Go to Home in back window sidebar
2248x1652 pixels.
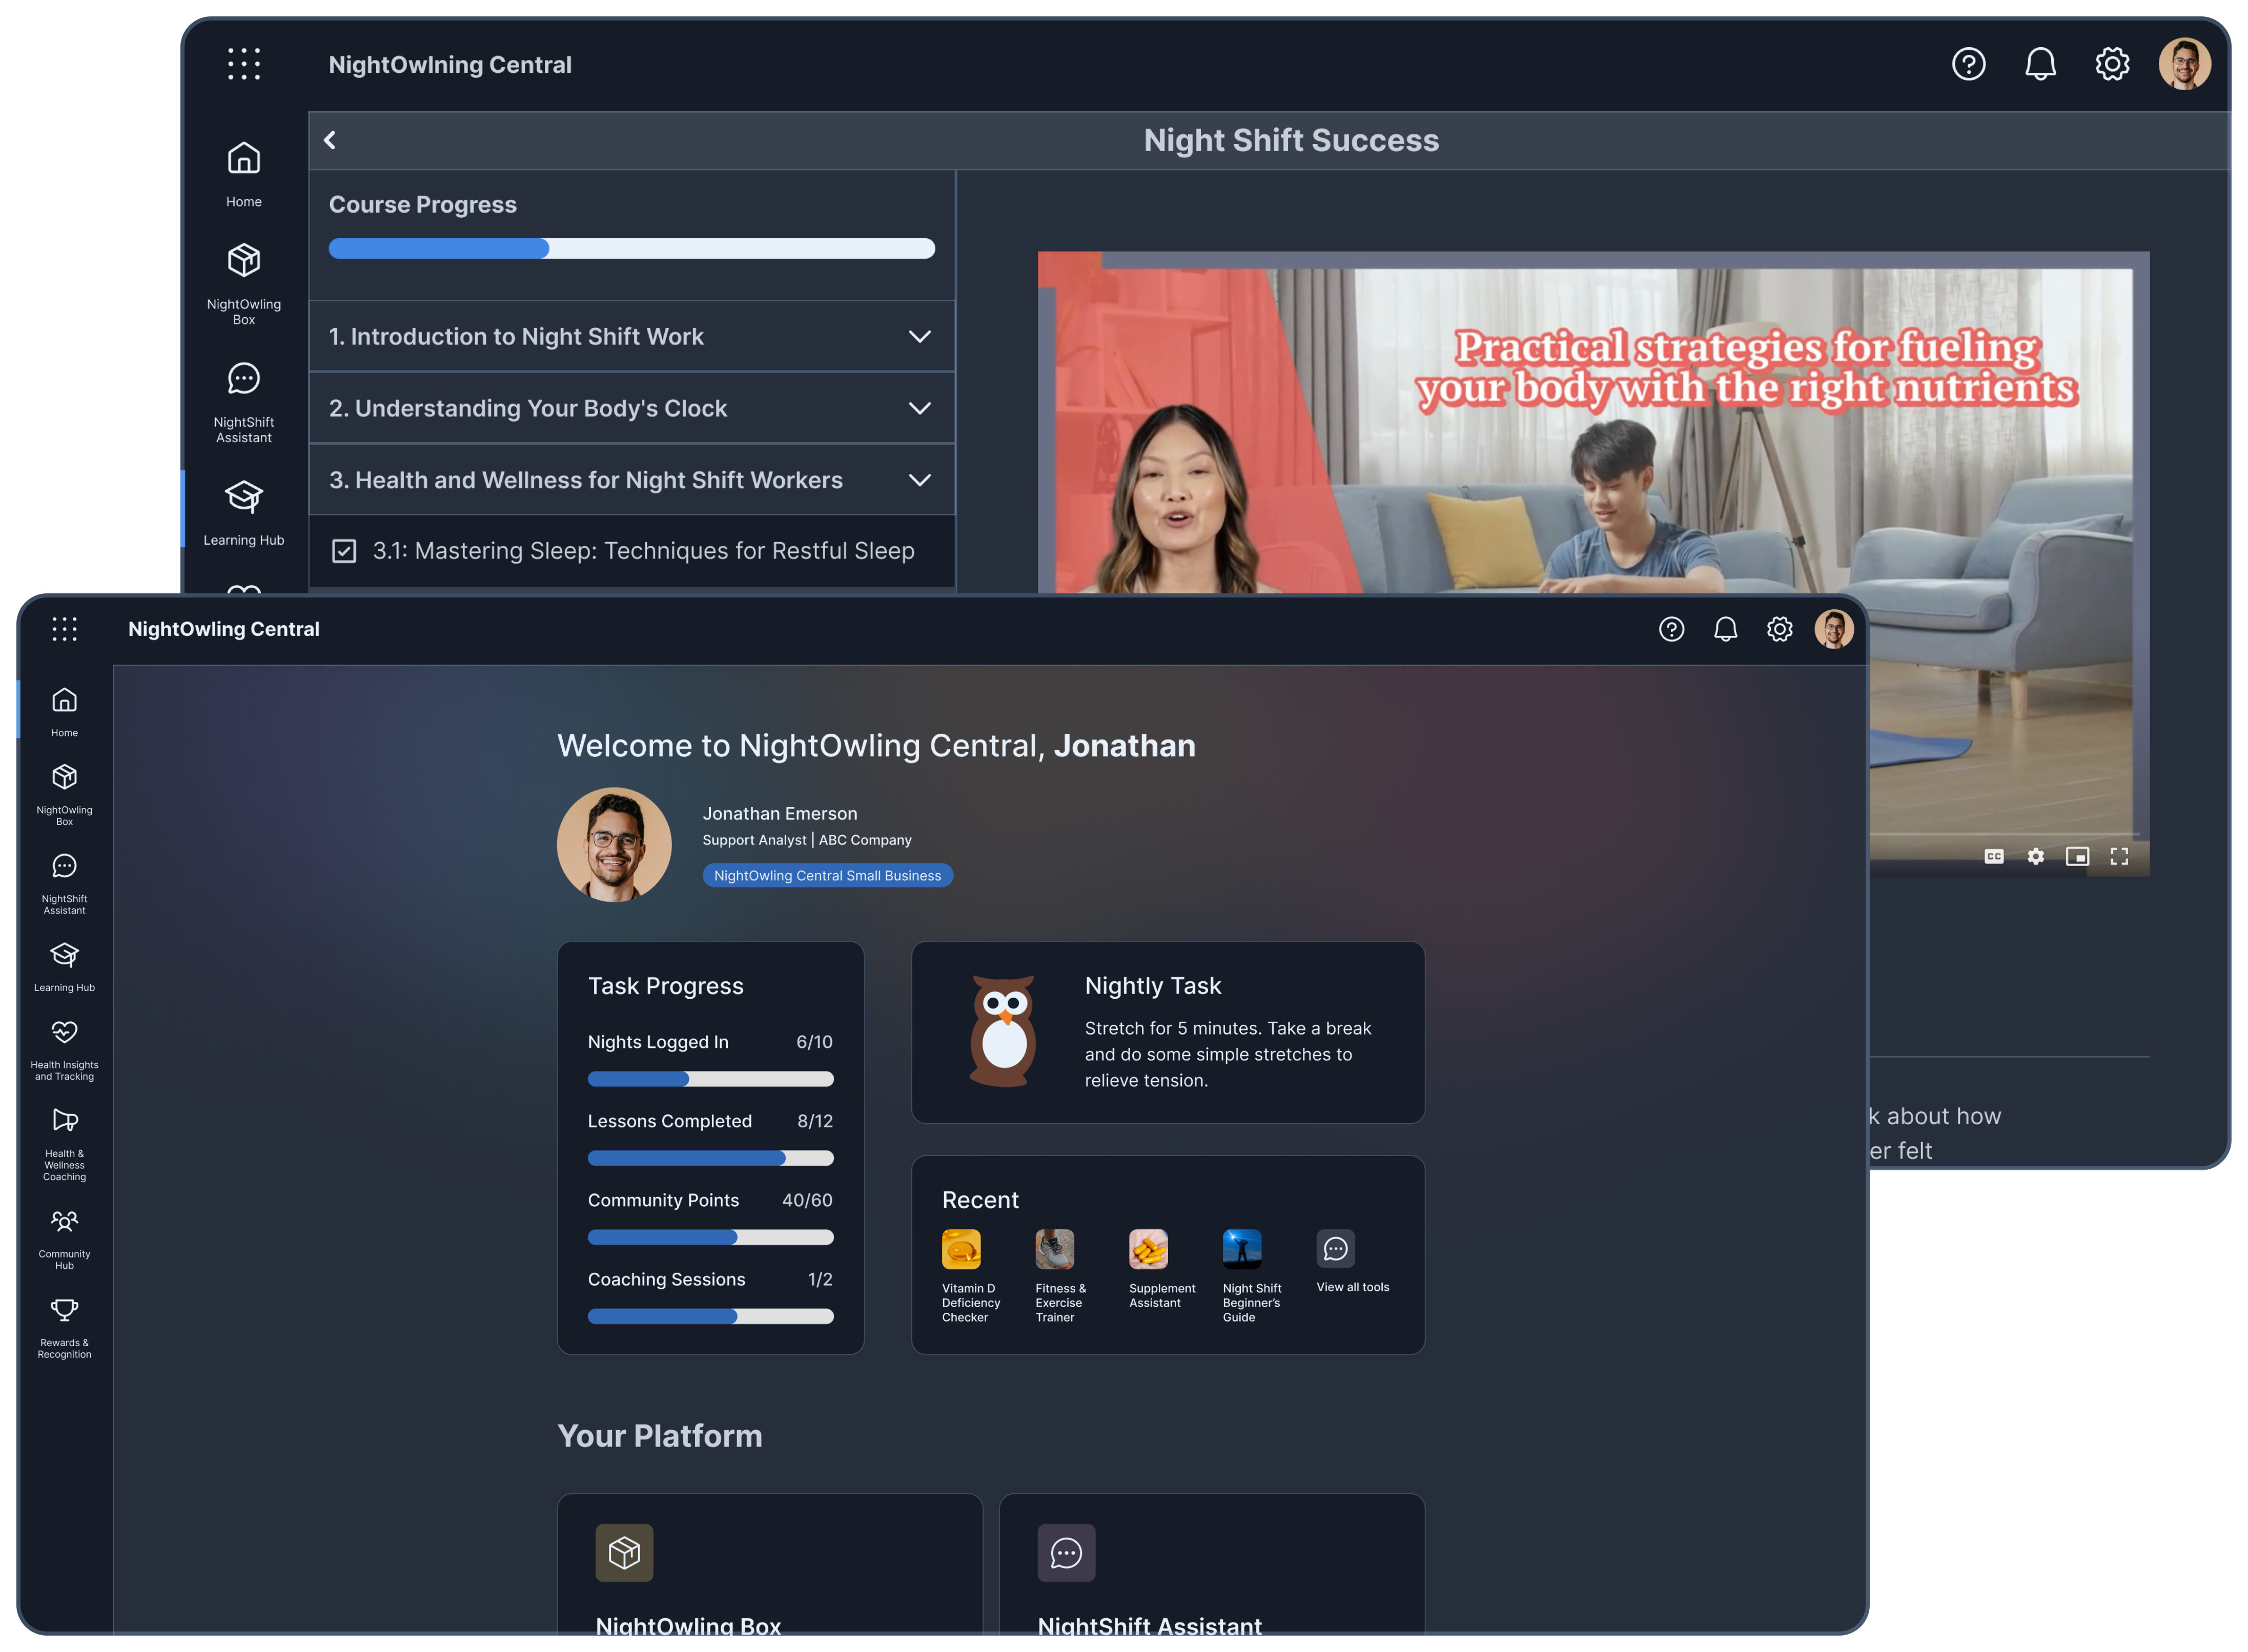click(x=244, y=174)
